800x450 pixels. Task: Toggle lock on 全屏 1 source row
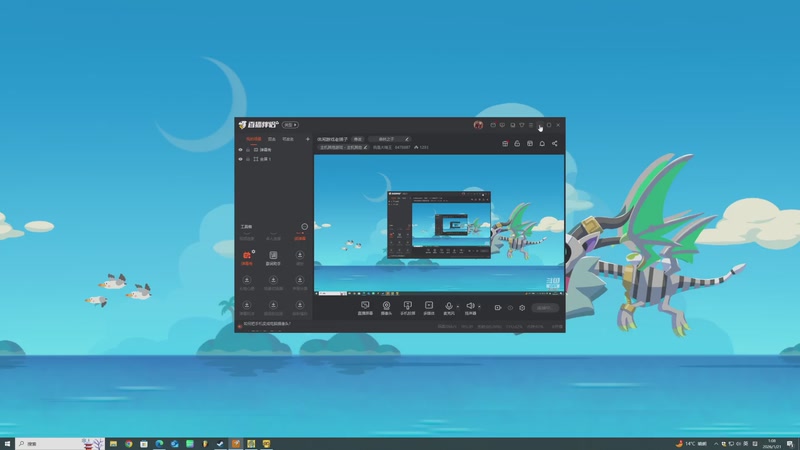click(248, 159)
